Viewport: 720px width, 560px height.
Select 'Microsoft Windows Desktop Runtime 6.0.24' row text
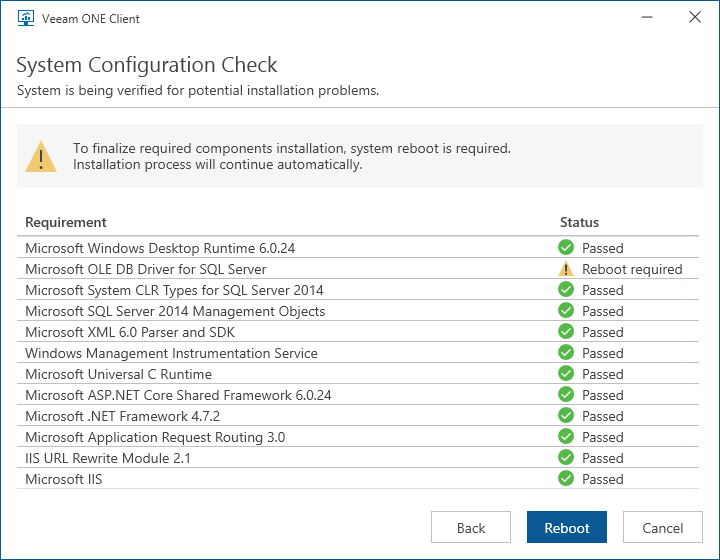(160, 248)
